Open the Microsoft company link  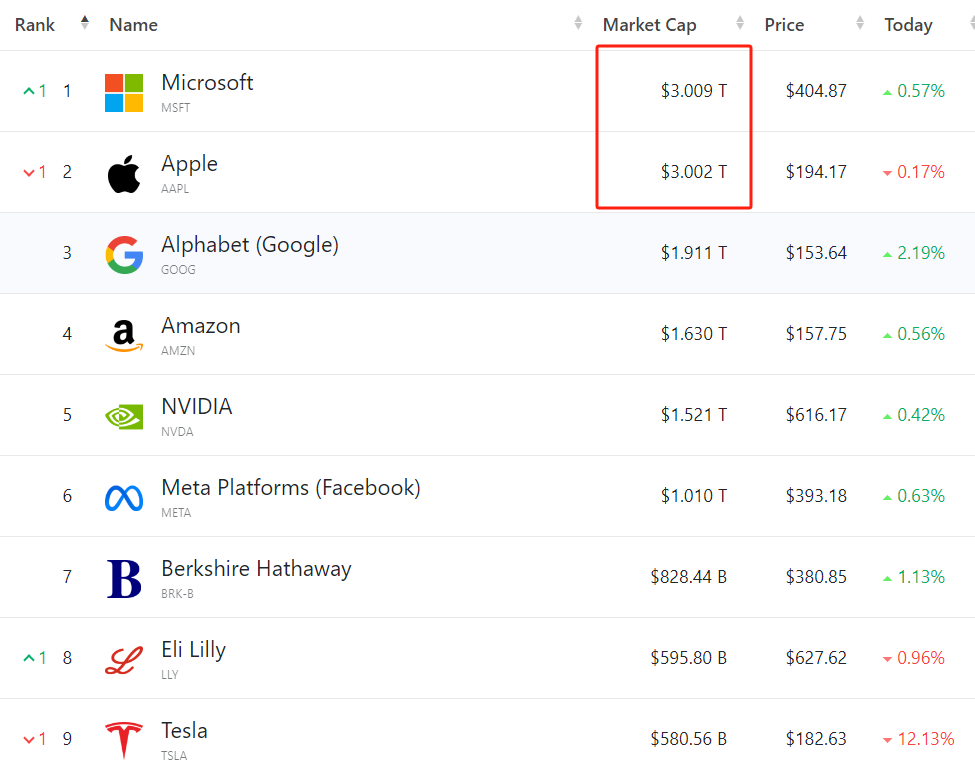click(x=207, y=83)
